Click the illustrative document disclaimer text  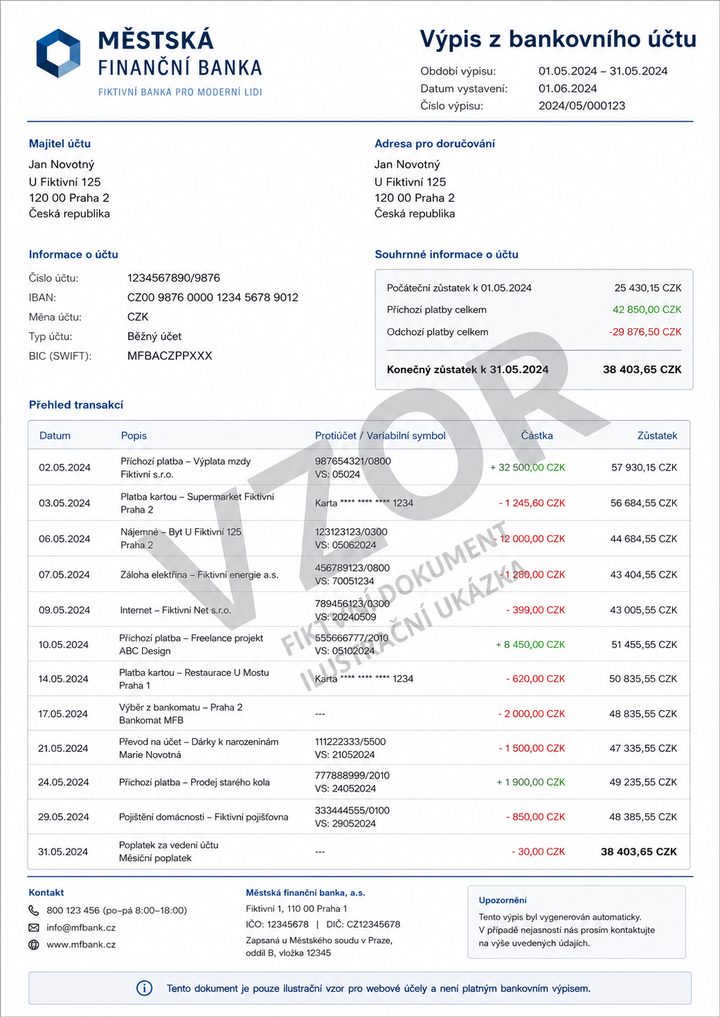pos(378,988)
